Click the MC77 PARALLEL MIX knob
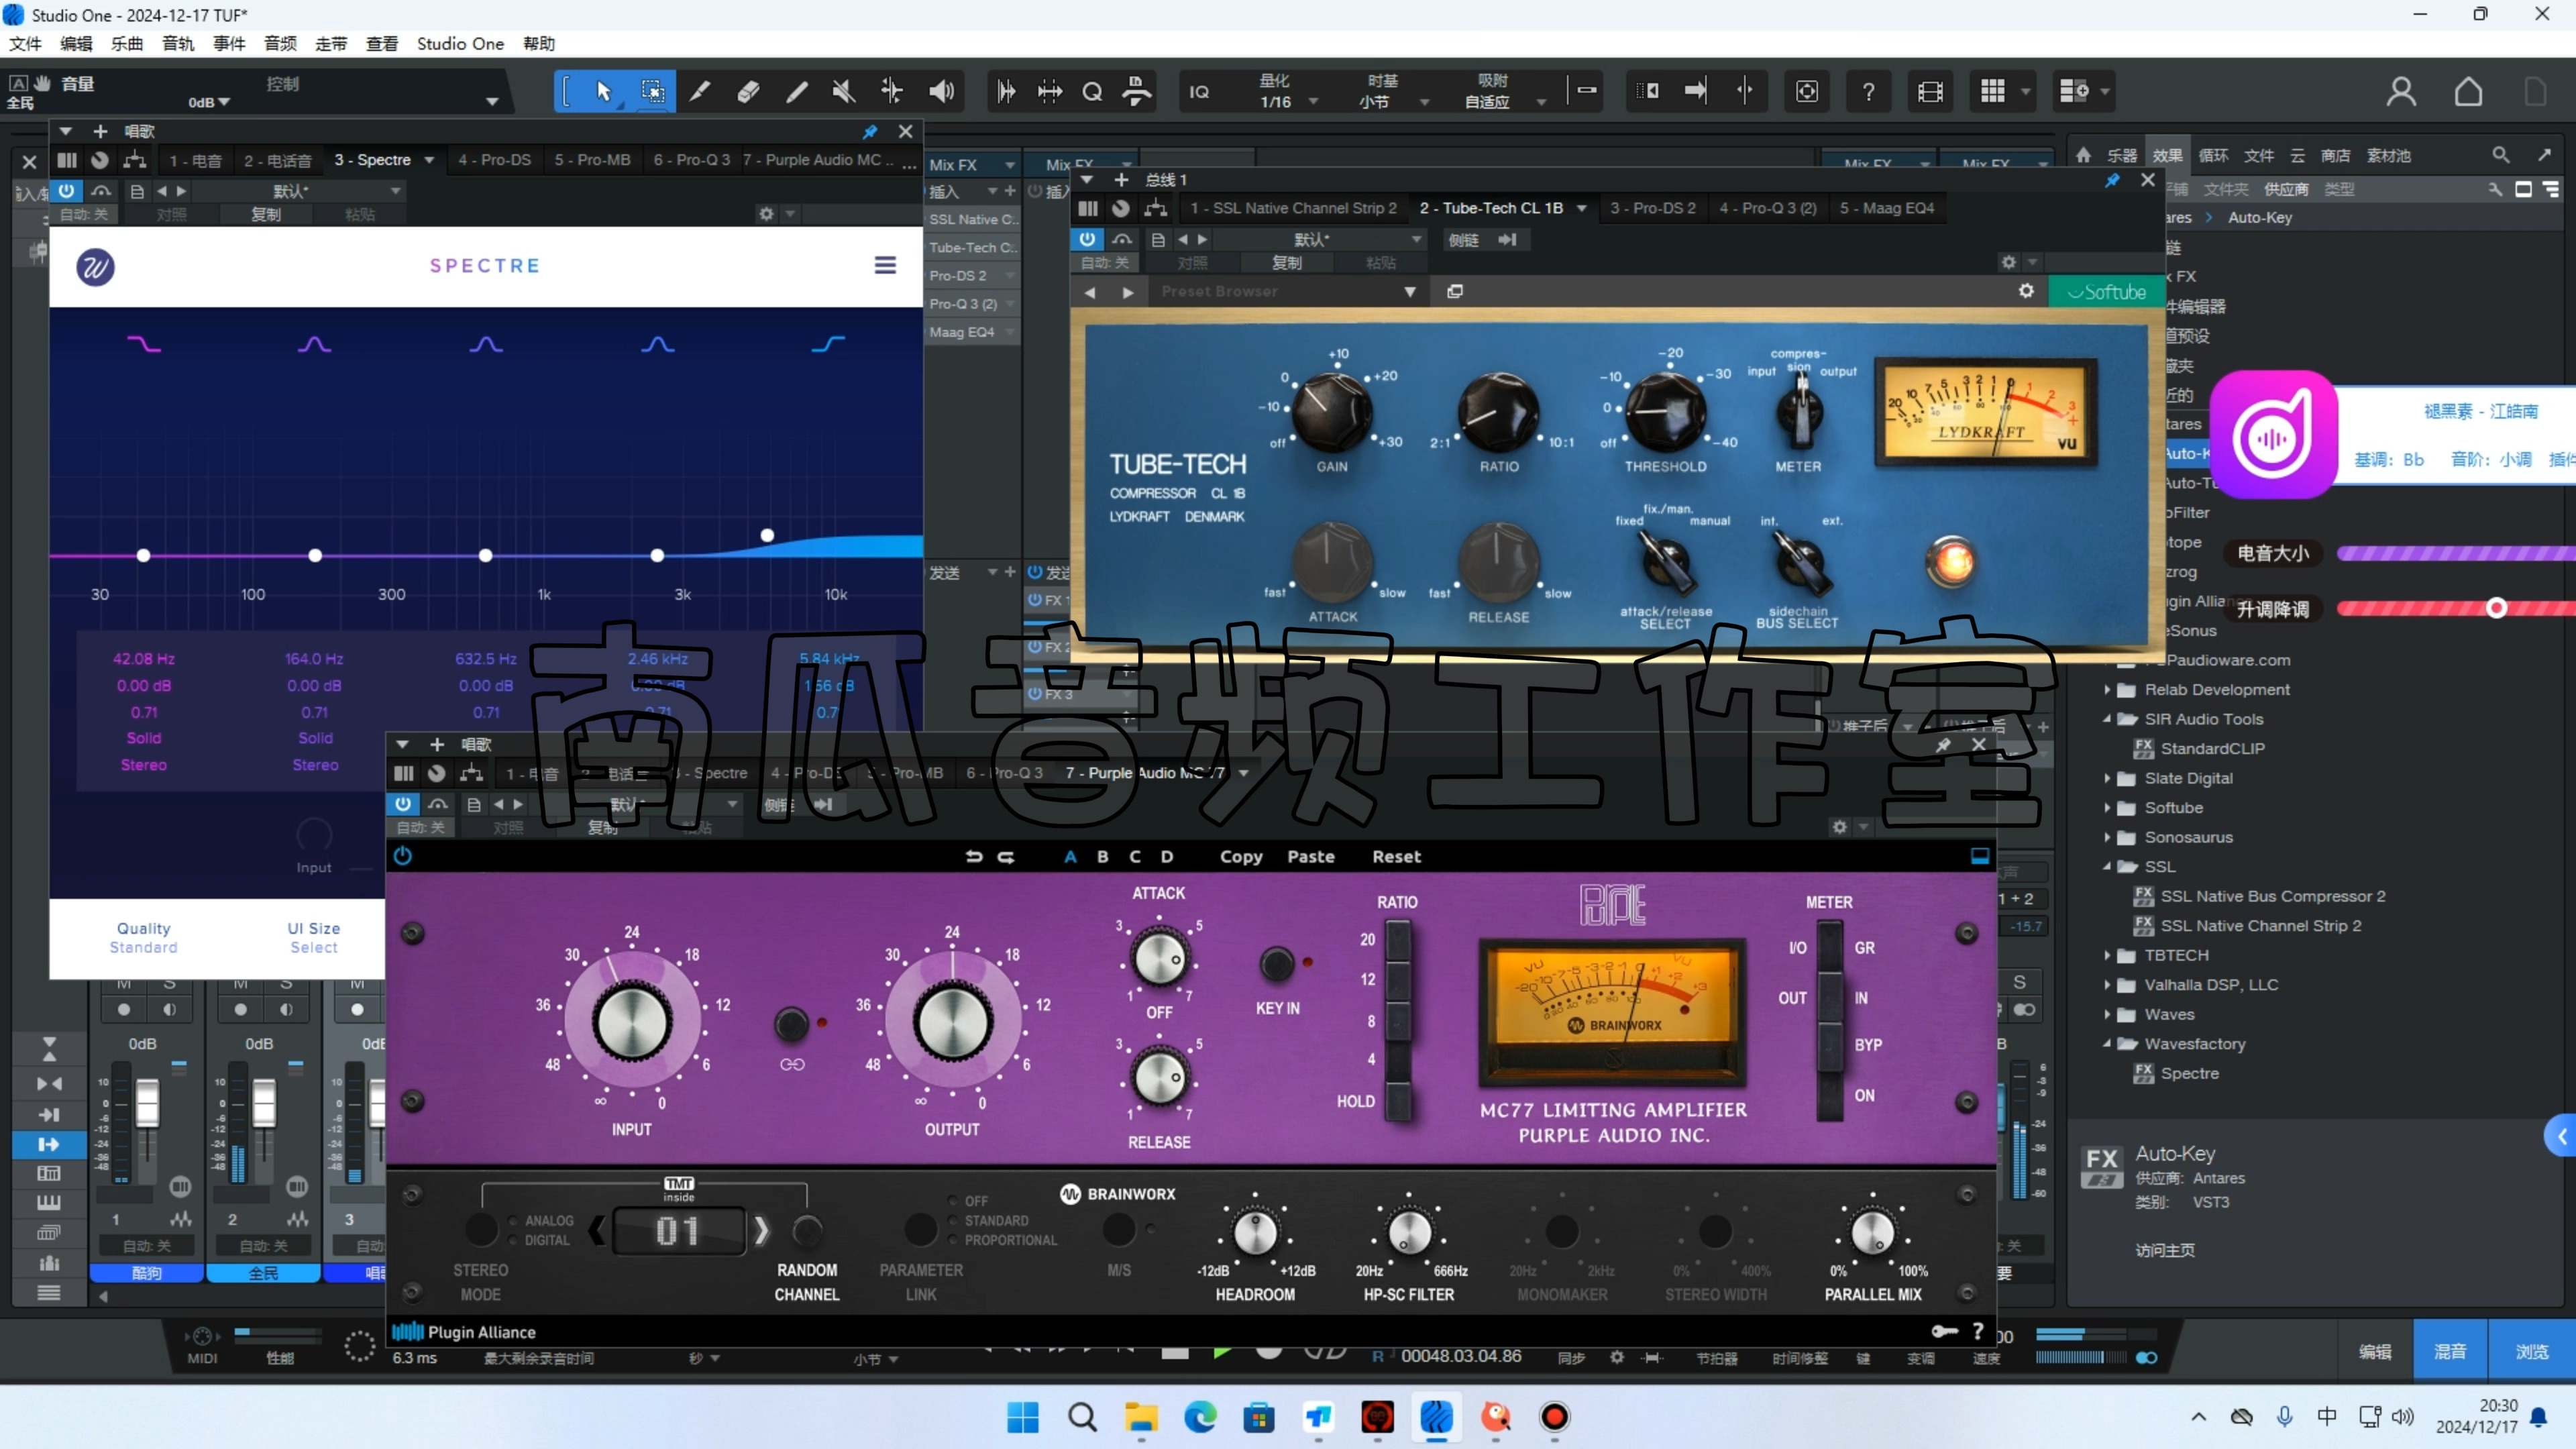This screenshot has width=2576, height=1449. (x=1872, y=1232)
